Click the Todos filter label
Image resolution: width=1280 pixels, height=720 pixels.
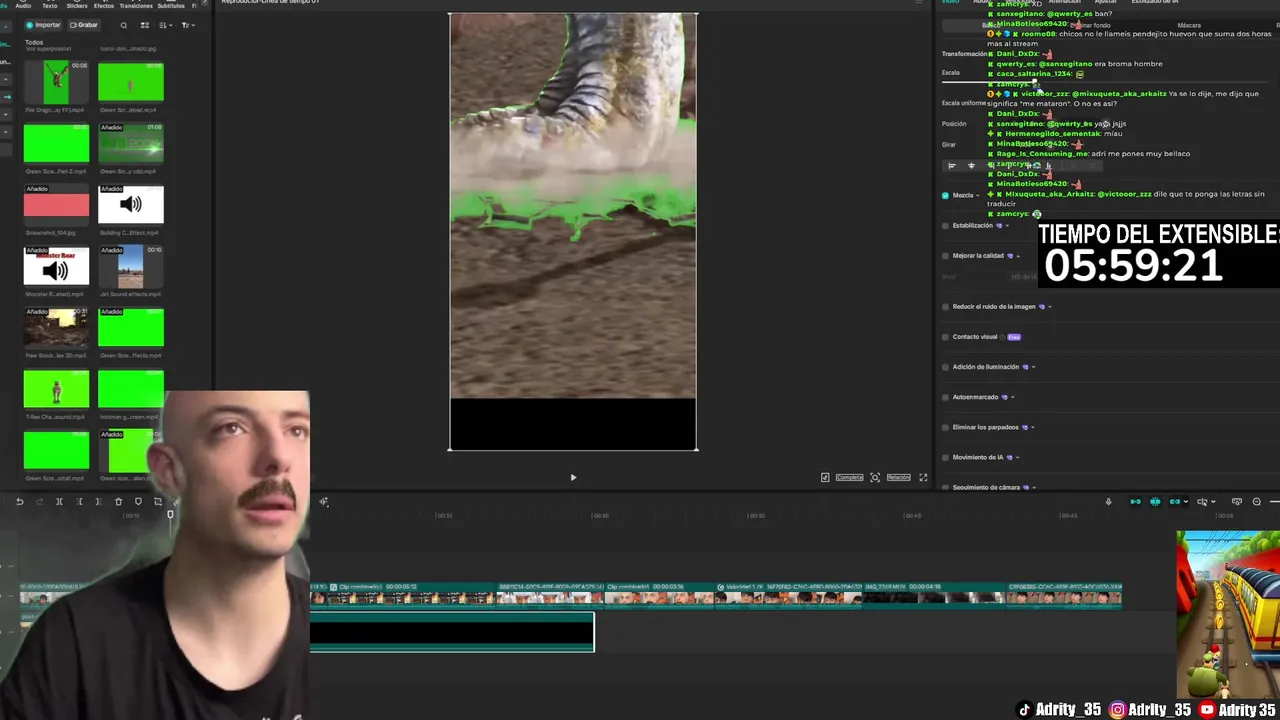[34, 42]
